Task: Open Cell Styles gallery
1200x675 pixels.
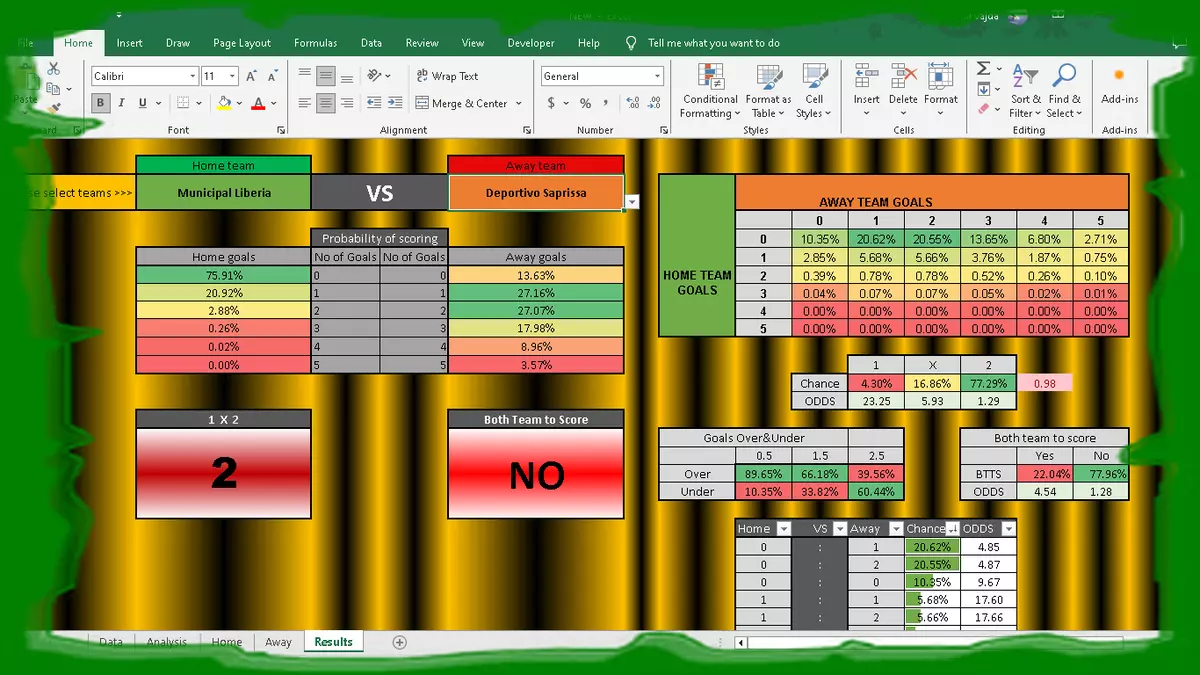Action: [815, 92]
